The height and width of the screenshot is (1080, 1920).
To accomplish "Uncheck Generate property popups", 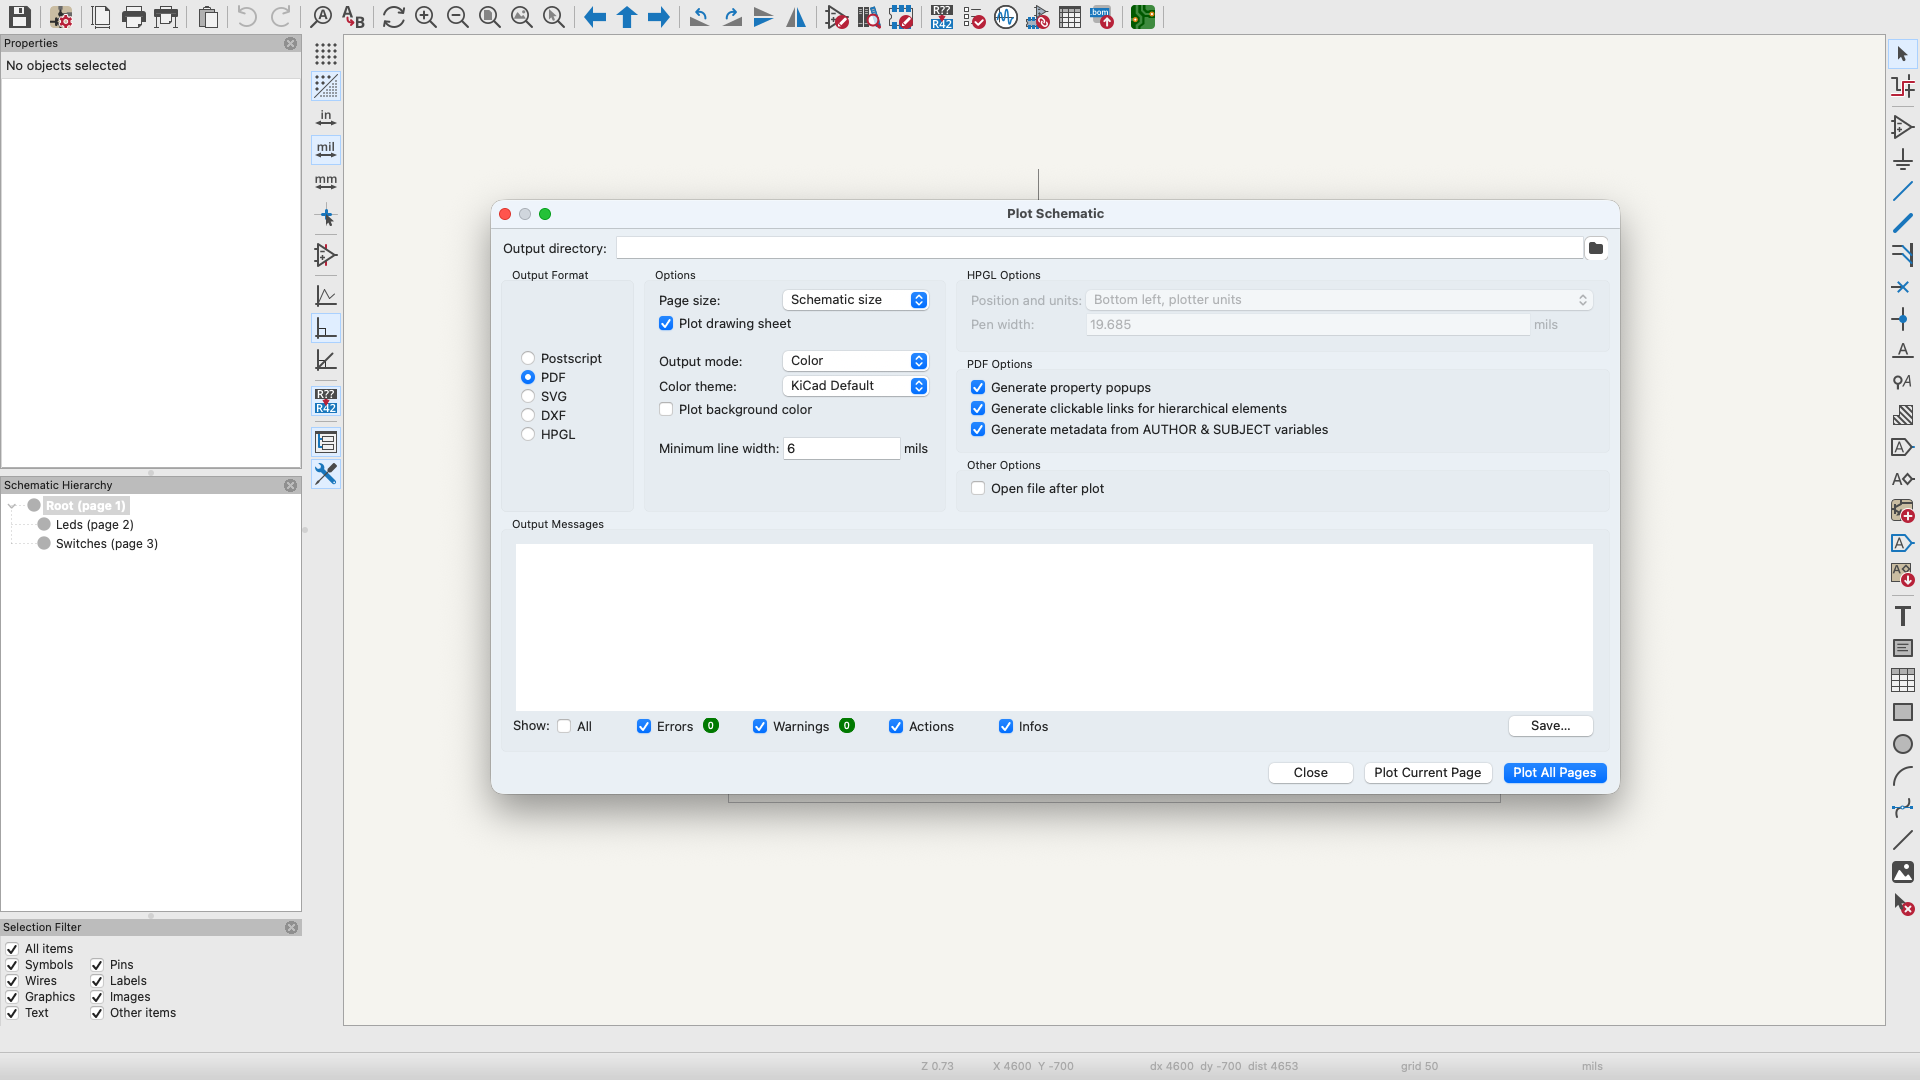I will [x=978, y=387].
